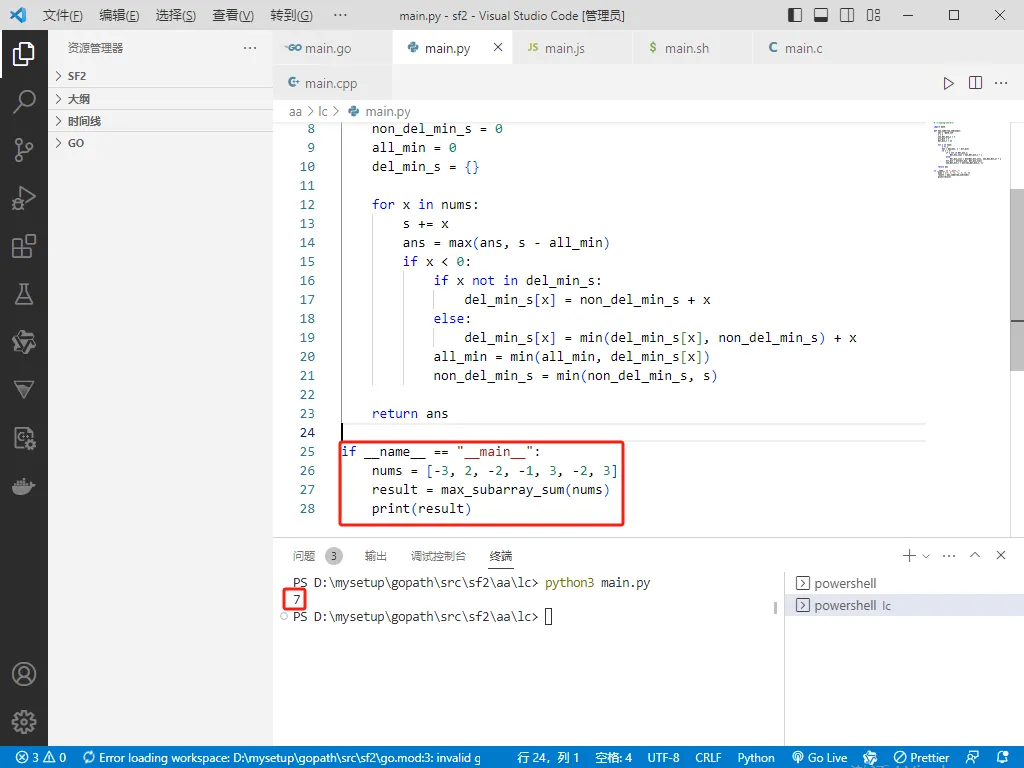
Task: Click breadcrumb folder lc
Action: click(323, 112)
